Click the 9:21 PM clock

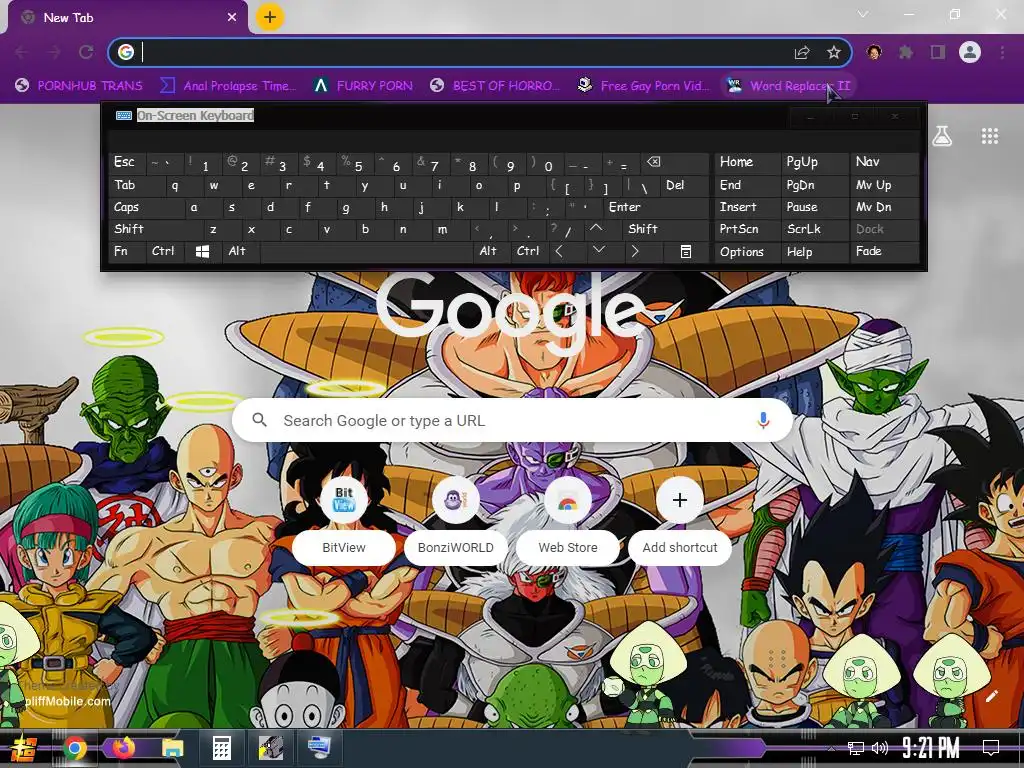[x=931, y=748]
